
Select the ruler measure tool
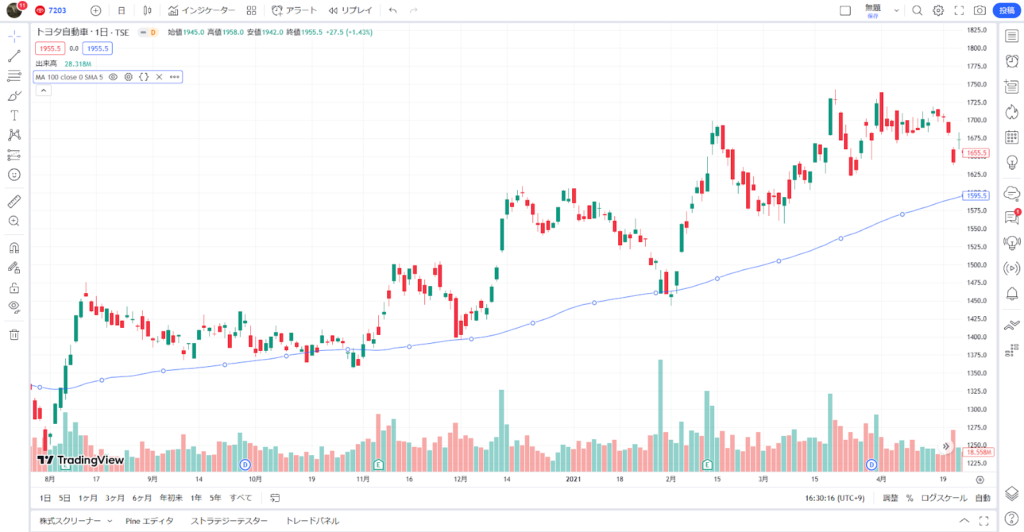[x=14, y=201]
